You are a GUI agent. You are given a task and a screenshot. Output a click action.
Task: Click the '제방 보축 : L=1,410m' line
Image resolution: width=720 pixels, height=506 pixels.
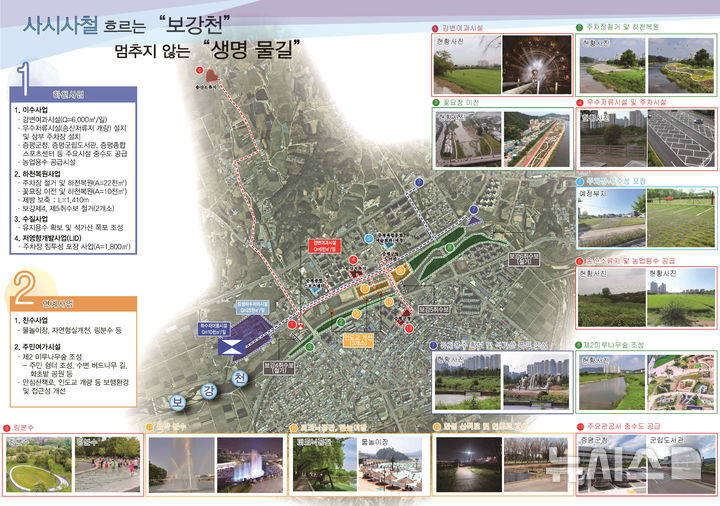tap(56, 200)
